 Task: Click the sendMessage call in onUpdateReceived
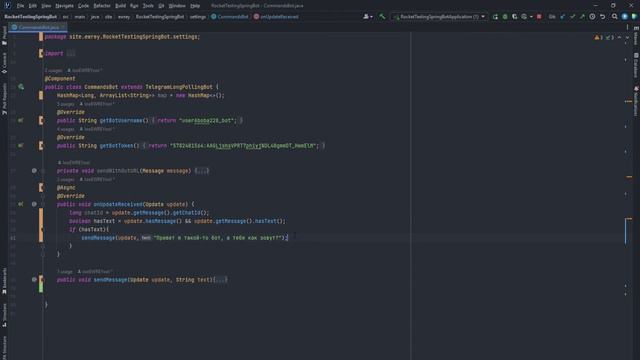(98, 238)
